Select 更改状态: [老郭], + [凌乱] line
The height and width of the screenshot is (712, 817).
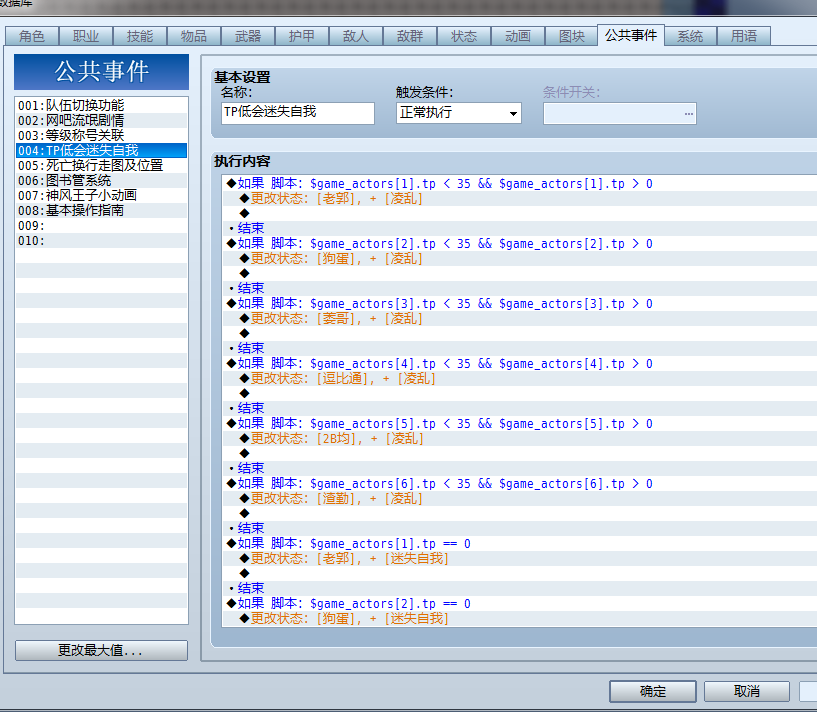[x=519, y=199]
